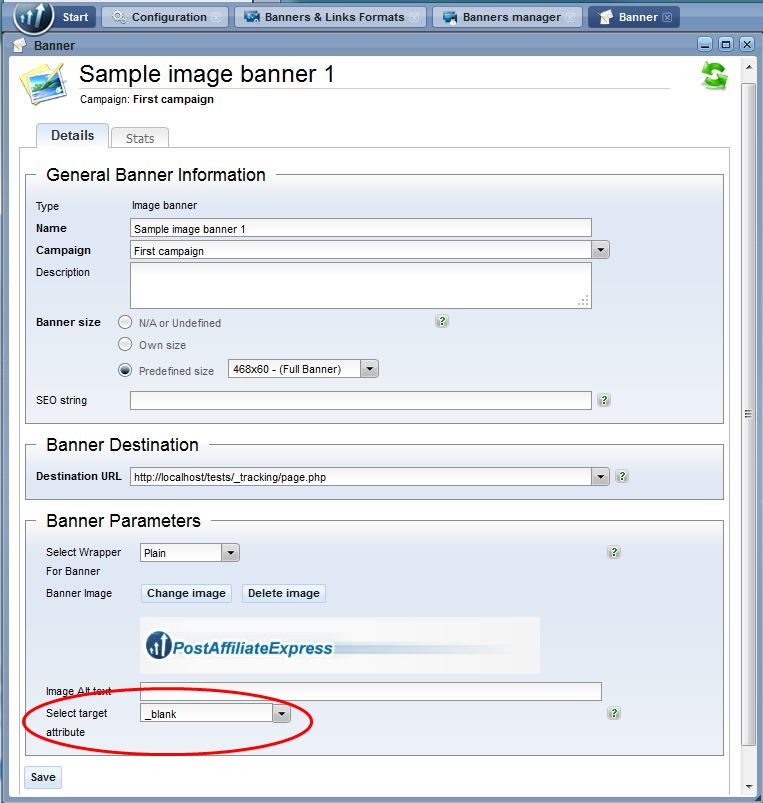
Task: Click the sample image banner picture icon
Action: [x=44, y=83]
